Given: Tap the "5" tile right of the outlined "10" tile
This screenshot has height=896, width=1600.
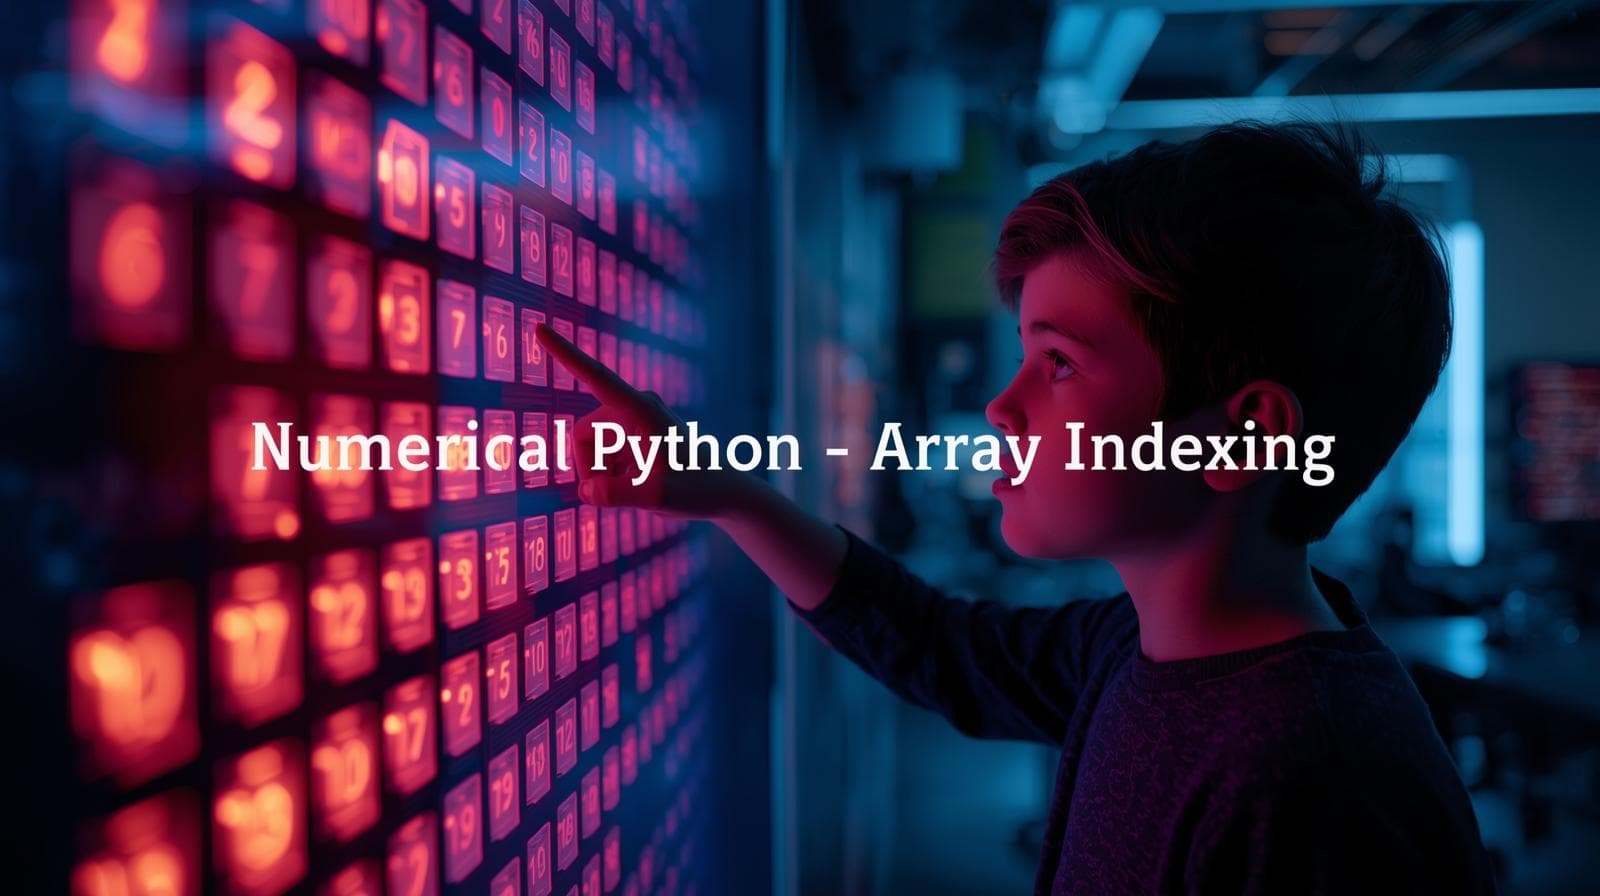Looking at the screenshot, I should 455,206.
